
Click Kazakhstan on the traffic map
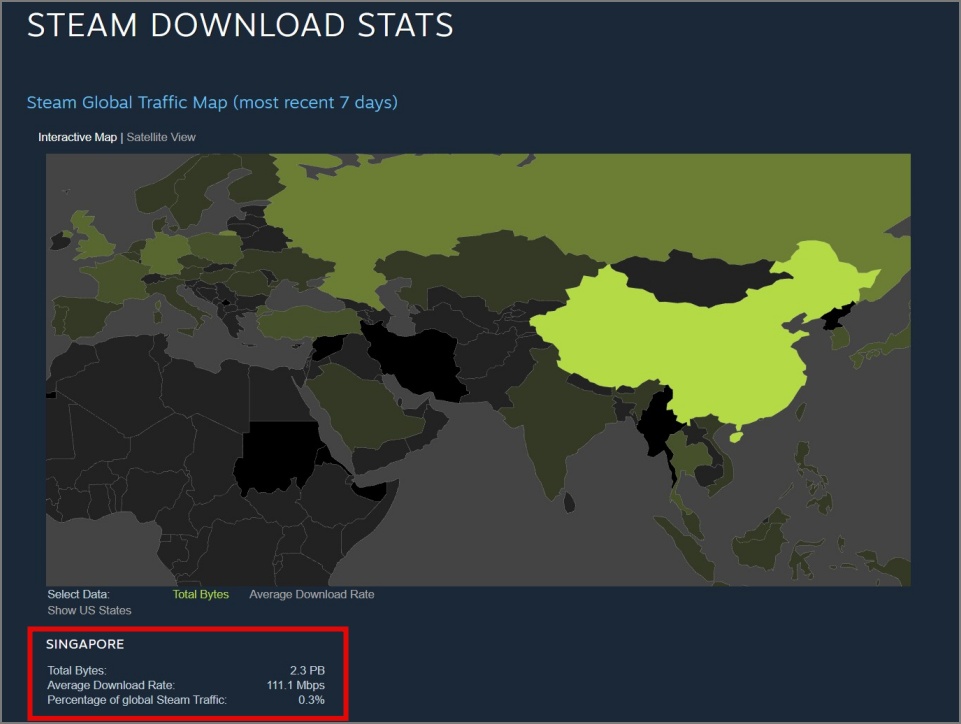[490, 270]
